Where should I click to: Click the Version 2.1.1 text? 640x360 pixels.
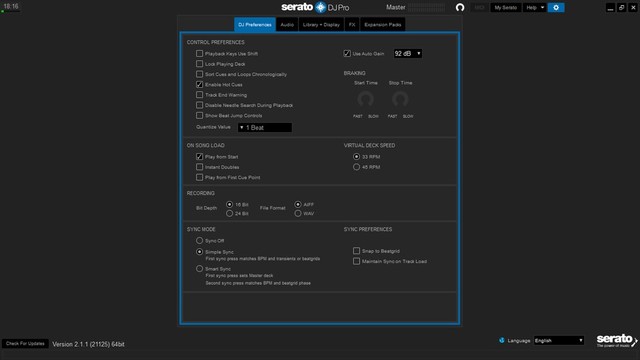click(x=88, y=344)
